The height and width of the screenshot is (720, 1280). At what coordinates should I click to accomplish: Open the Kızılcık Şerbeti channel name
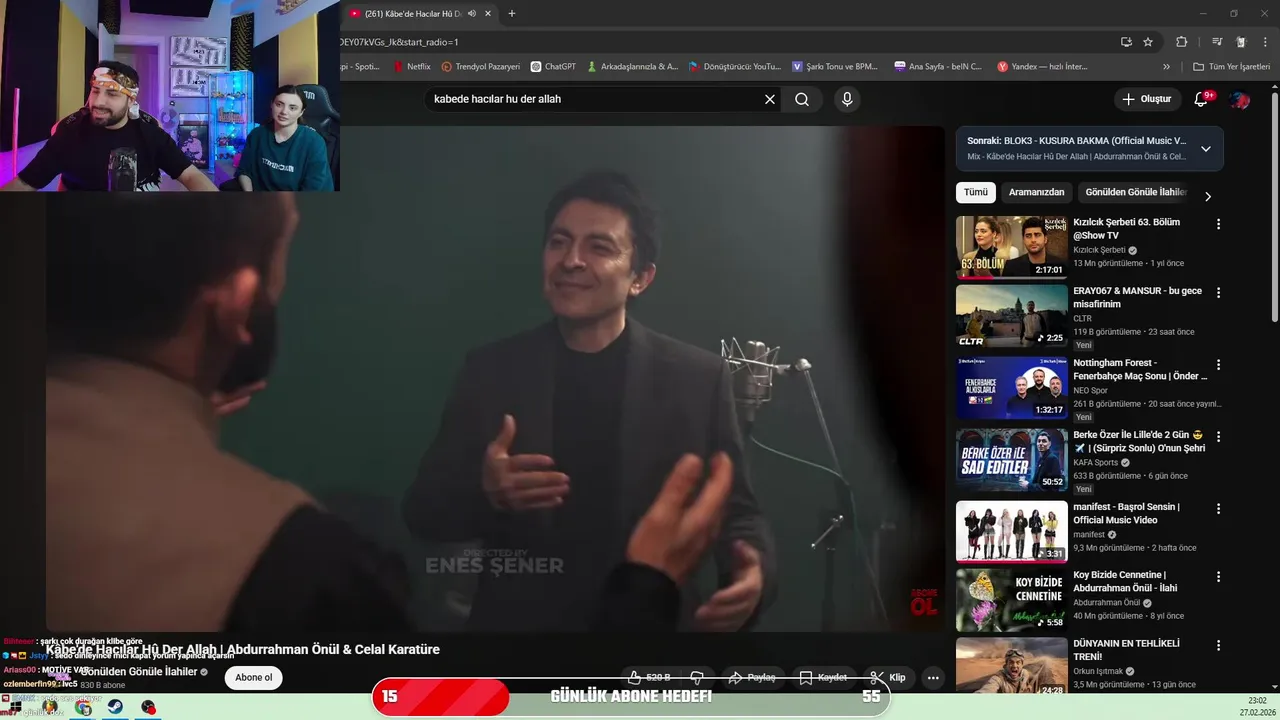coord(1099,250)
